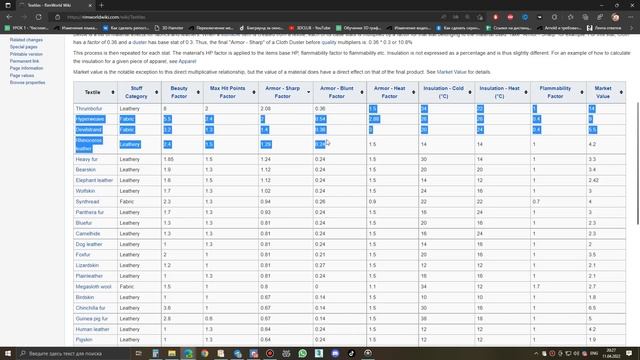Image resolution: width=640 pixels, height=360 pixels.
Task: Open the Heavy fur textile link
Action: 87,159
